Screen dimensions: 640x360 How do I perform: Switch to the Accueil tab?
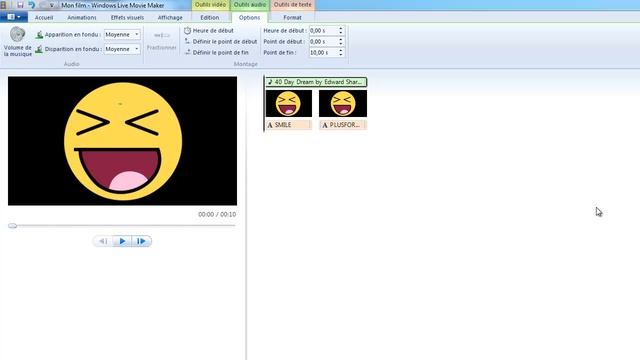[44, 18]
